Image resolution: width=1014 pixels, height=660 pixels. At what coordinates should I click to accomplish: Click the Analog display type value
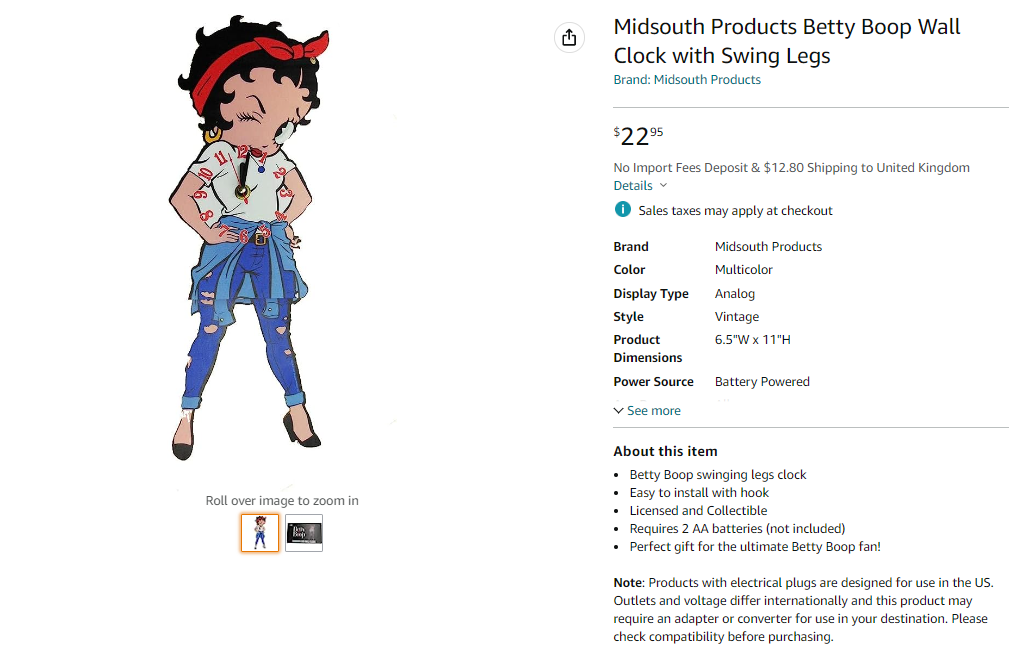tap(735, 294)
